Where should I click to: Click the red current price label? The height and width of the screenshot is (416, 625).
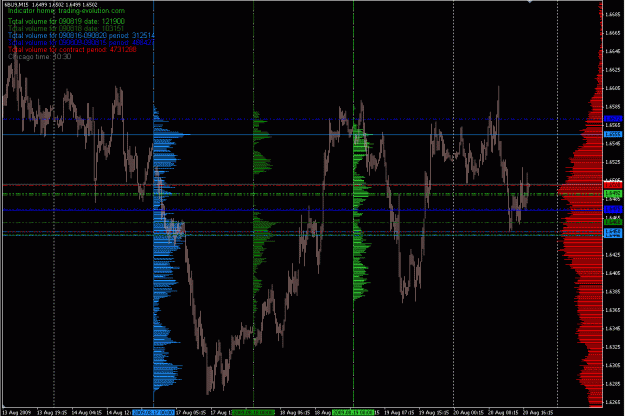pyautogui.click(x=613, y=185)
